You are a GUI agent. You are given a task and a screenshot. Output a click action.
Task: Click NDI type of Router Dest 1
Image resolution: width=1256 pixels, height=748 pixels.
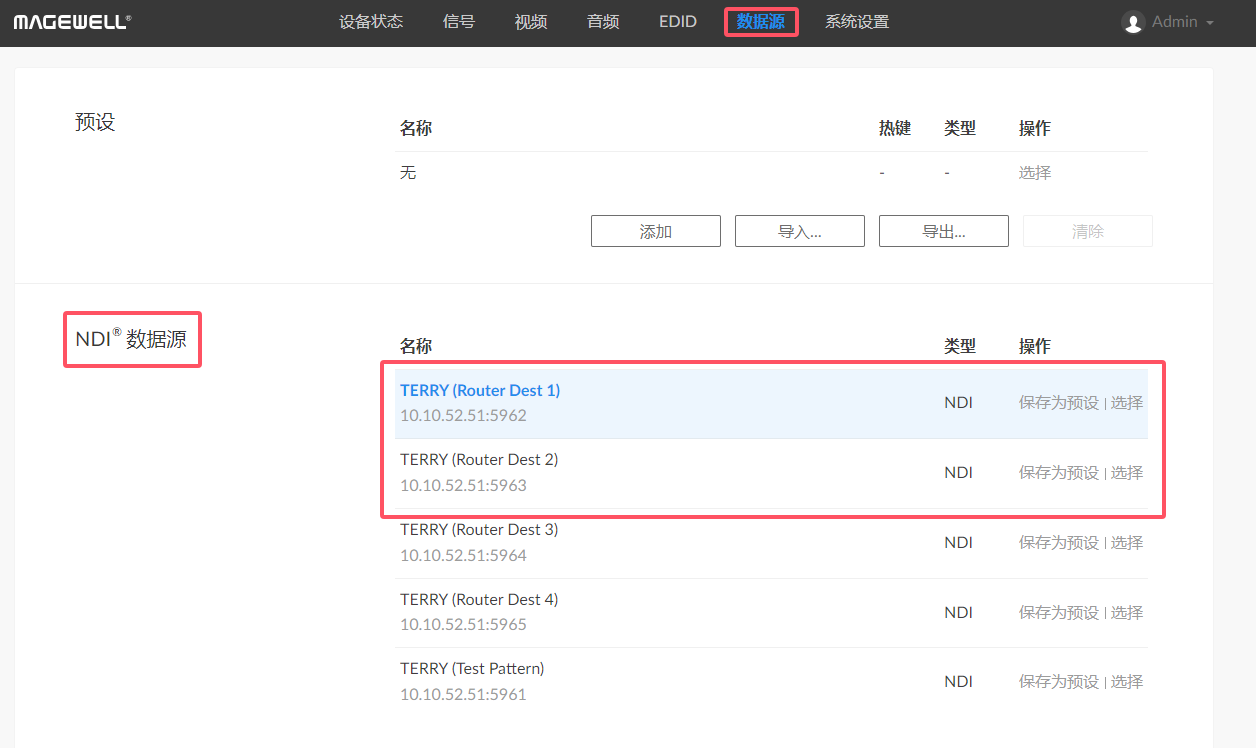(958, 403)
